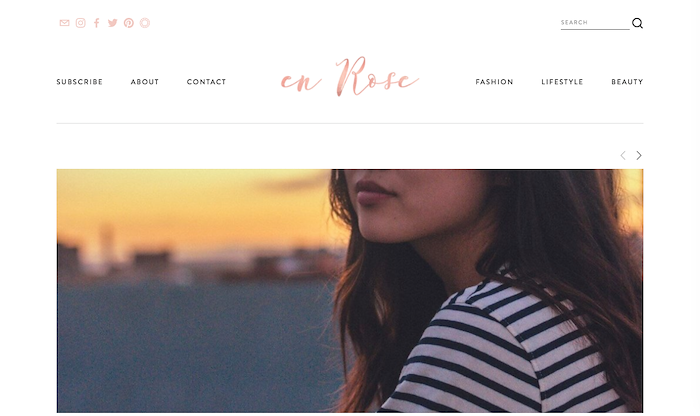Click the Twitter bird icon
Screen dimensions: 700x416
click(x=112, y=23)
